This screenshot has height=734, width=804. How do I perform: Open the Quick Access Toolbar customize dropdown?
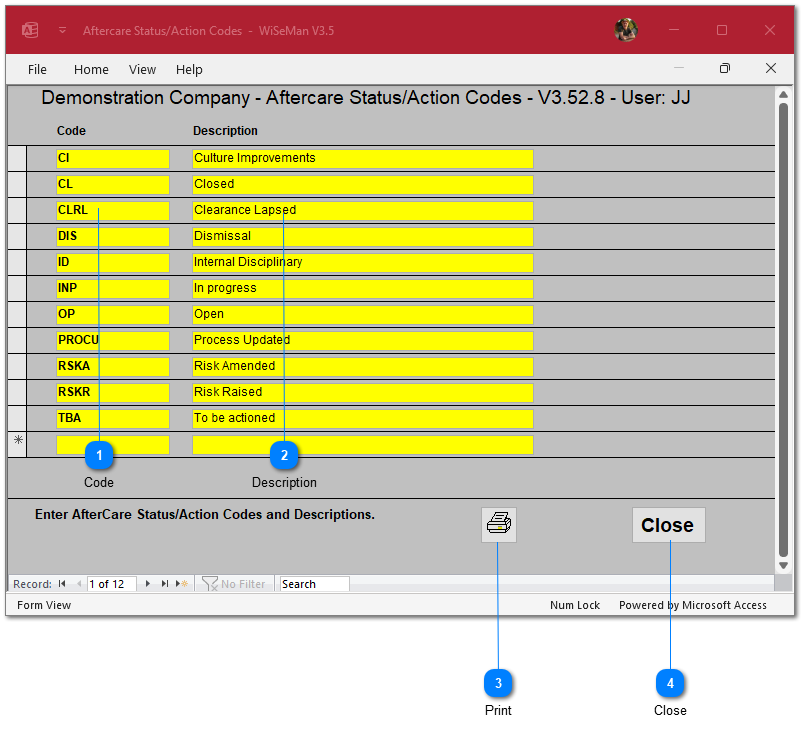point(62,30)
